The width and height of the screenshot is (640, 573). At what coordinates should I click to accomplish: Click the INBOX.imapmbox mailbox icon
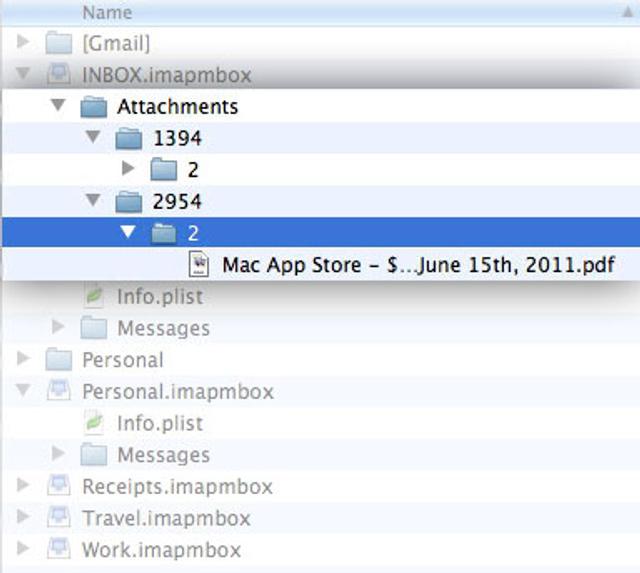[59, 74]
